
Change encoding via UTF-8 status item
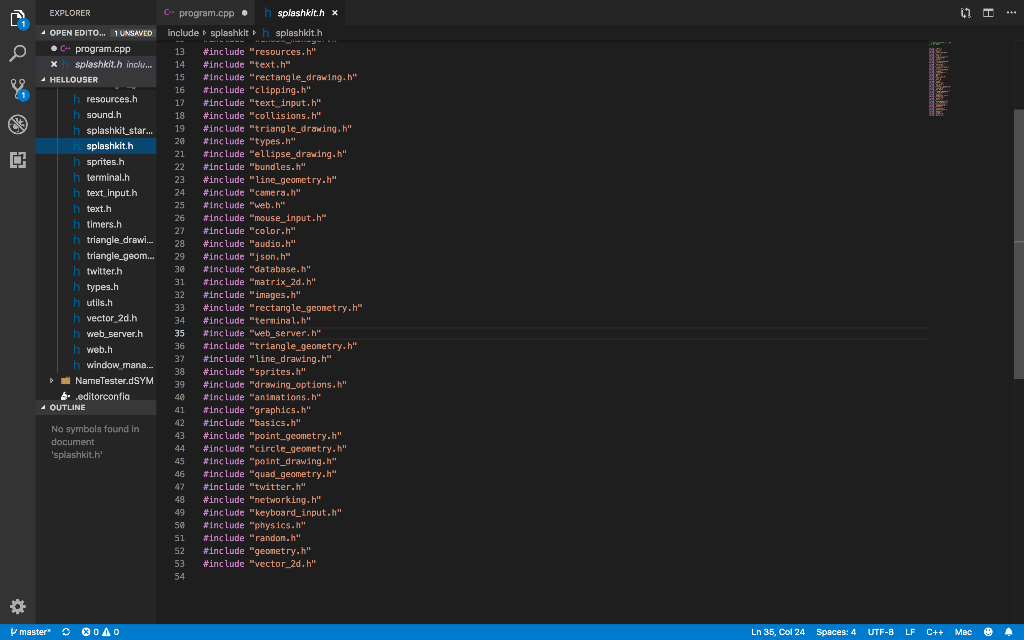(880, 631)
